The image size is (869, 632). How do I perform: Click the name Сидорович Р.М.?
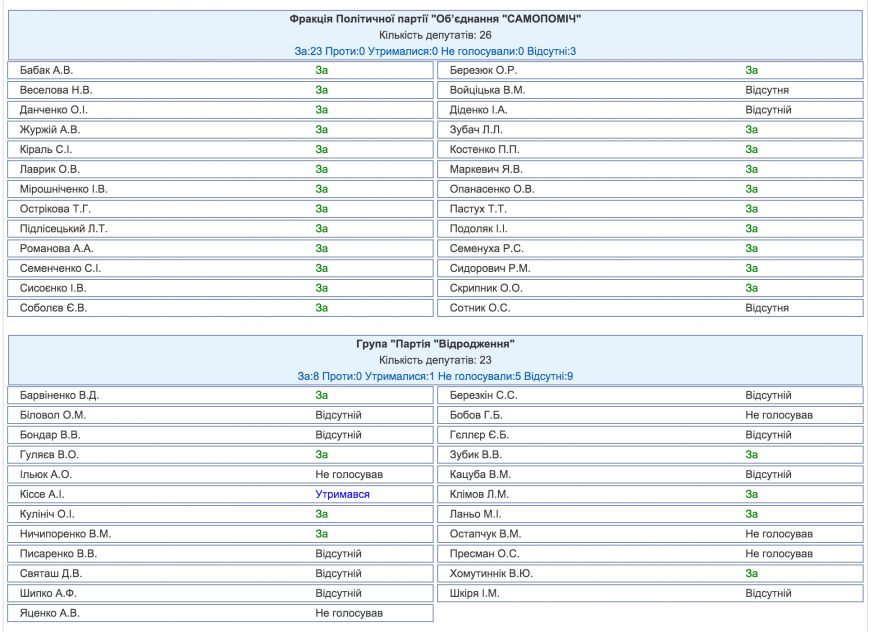[x=490, y=268]
